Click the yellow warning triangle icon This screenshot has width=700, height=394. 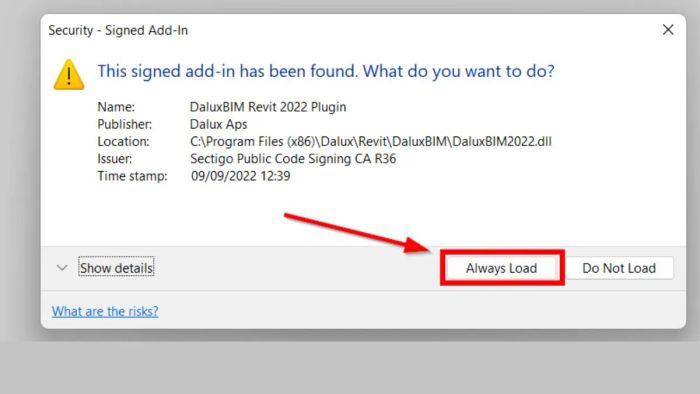point(69,75)
